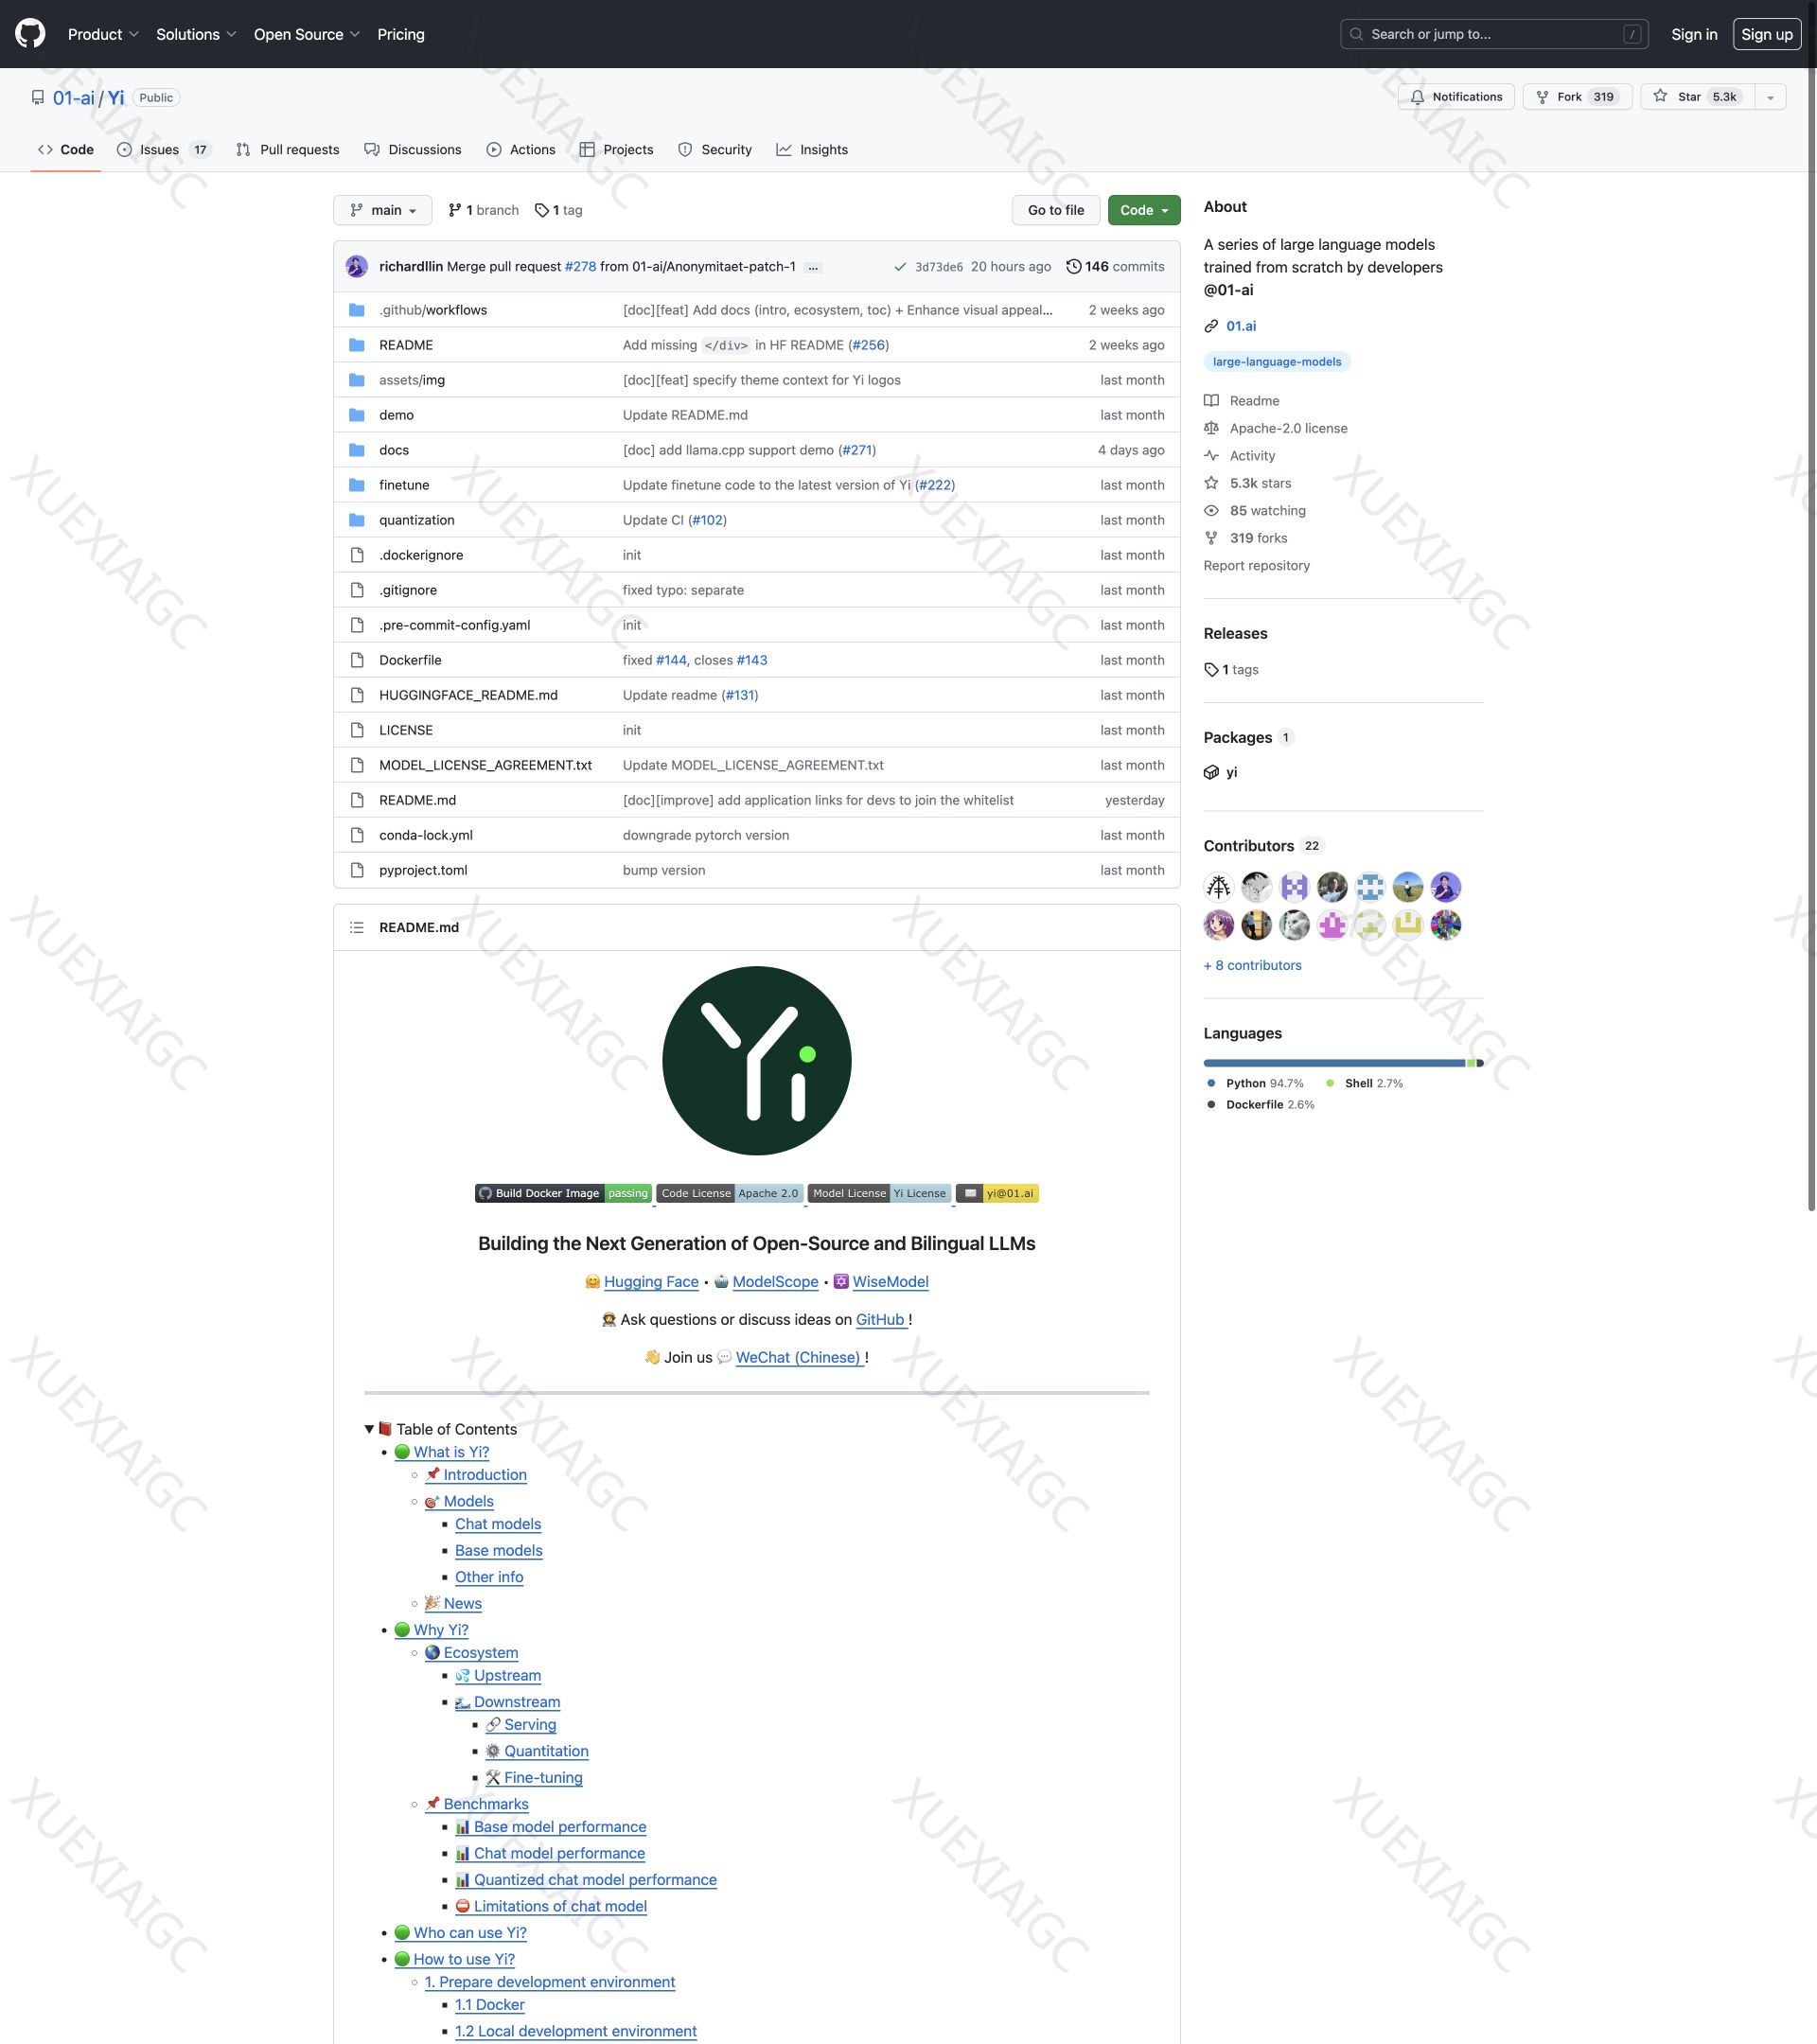Click the 1 tag icon link

542,210
